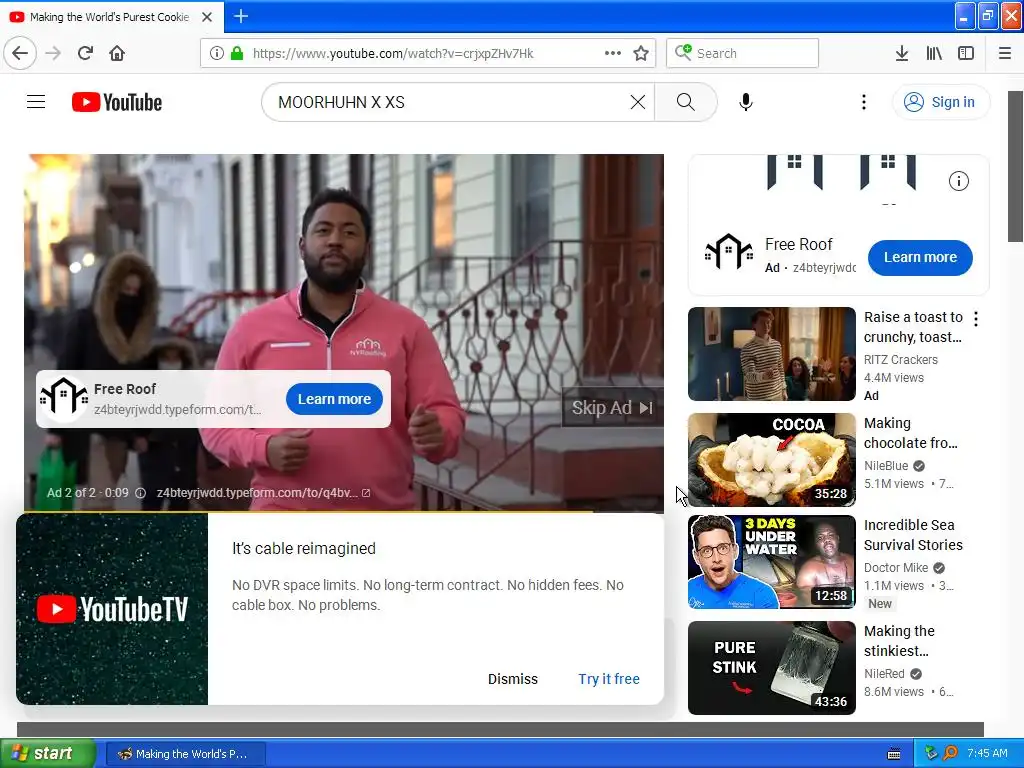Click the Firefox forward arrow
The height and width of the screenshot is (768, 1024).
click(54, 53)
